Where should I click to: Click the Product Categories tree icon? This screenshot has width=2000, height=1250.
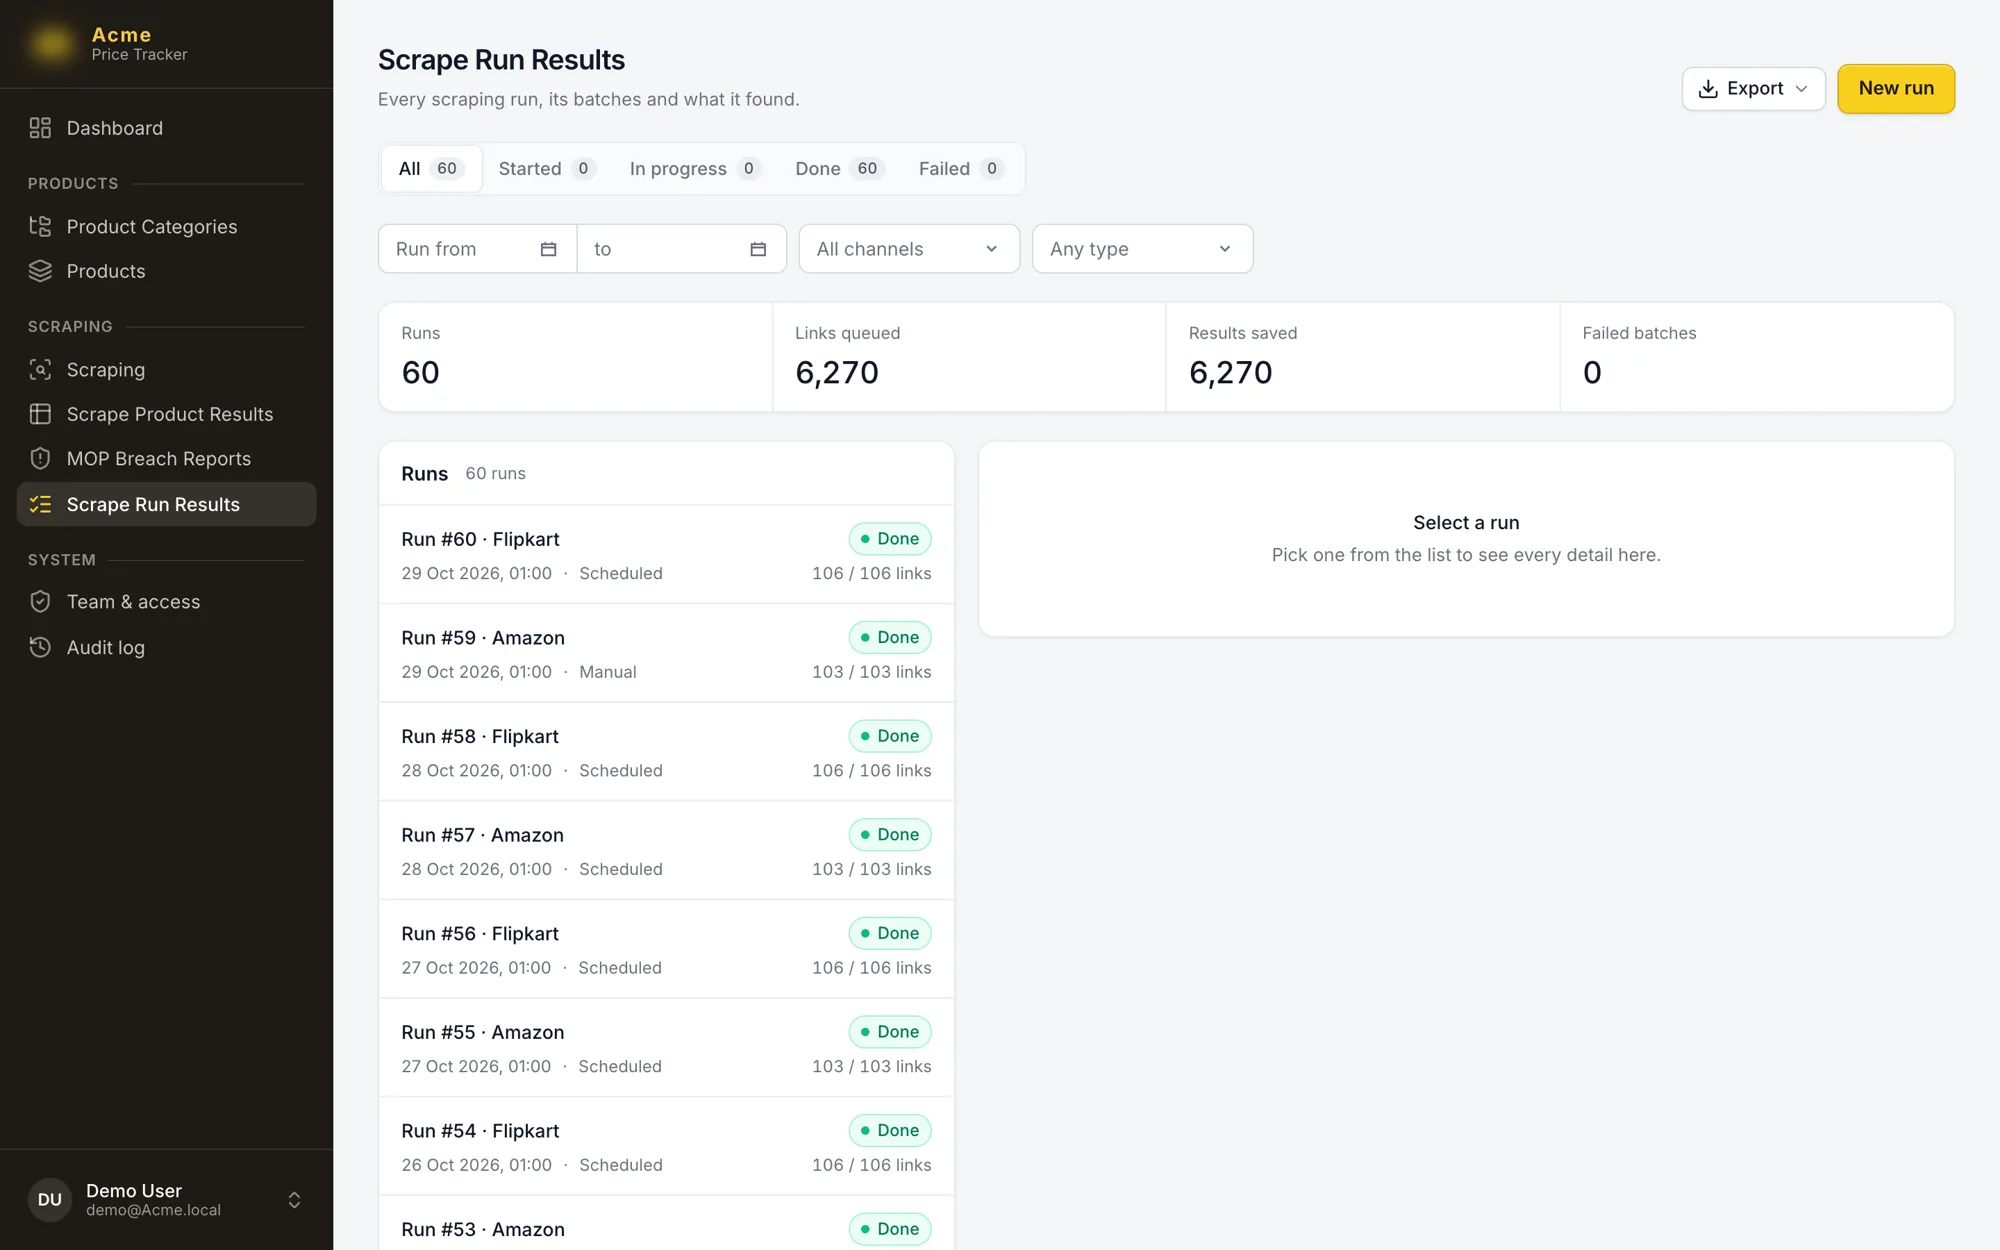pos(40,226)
